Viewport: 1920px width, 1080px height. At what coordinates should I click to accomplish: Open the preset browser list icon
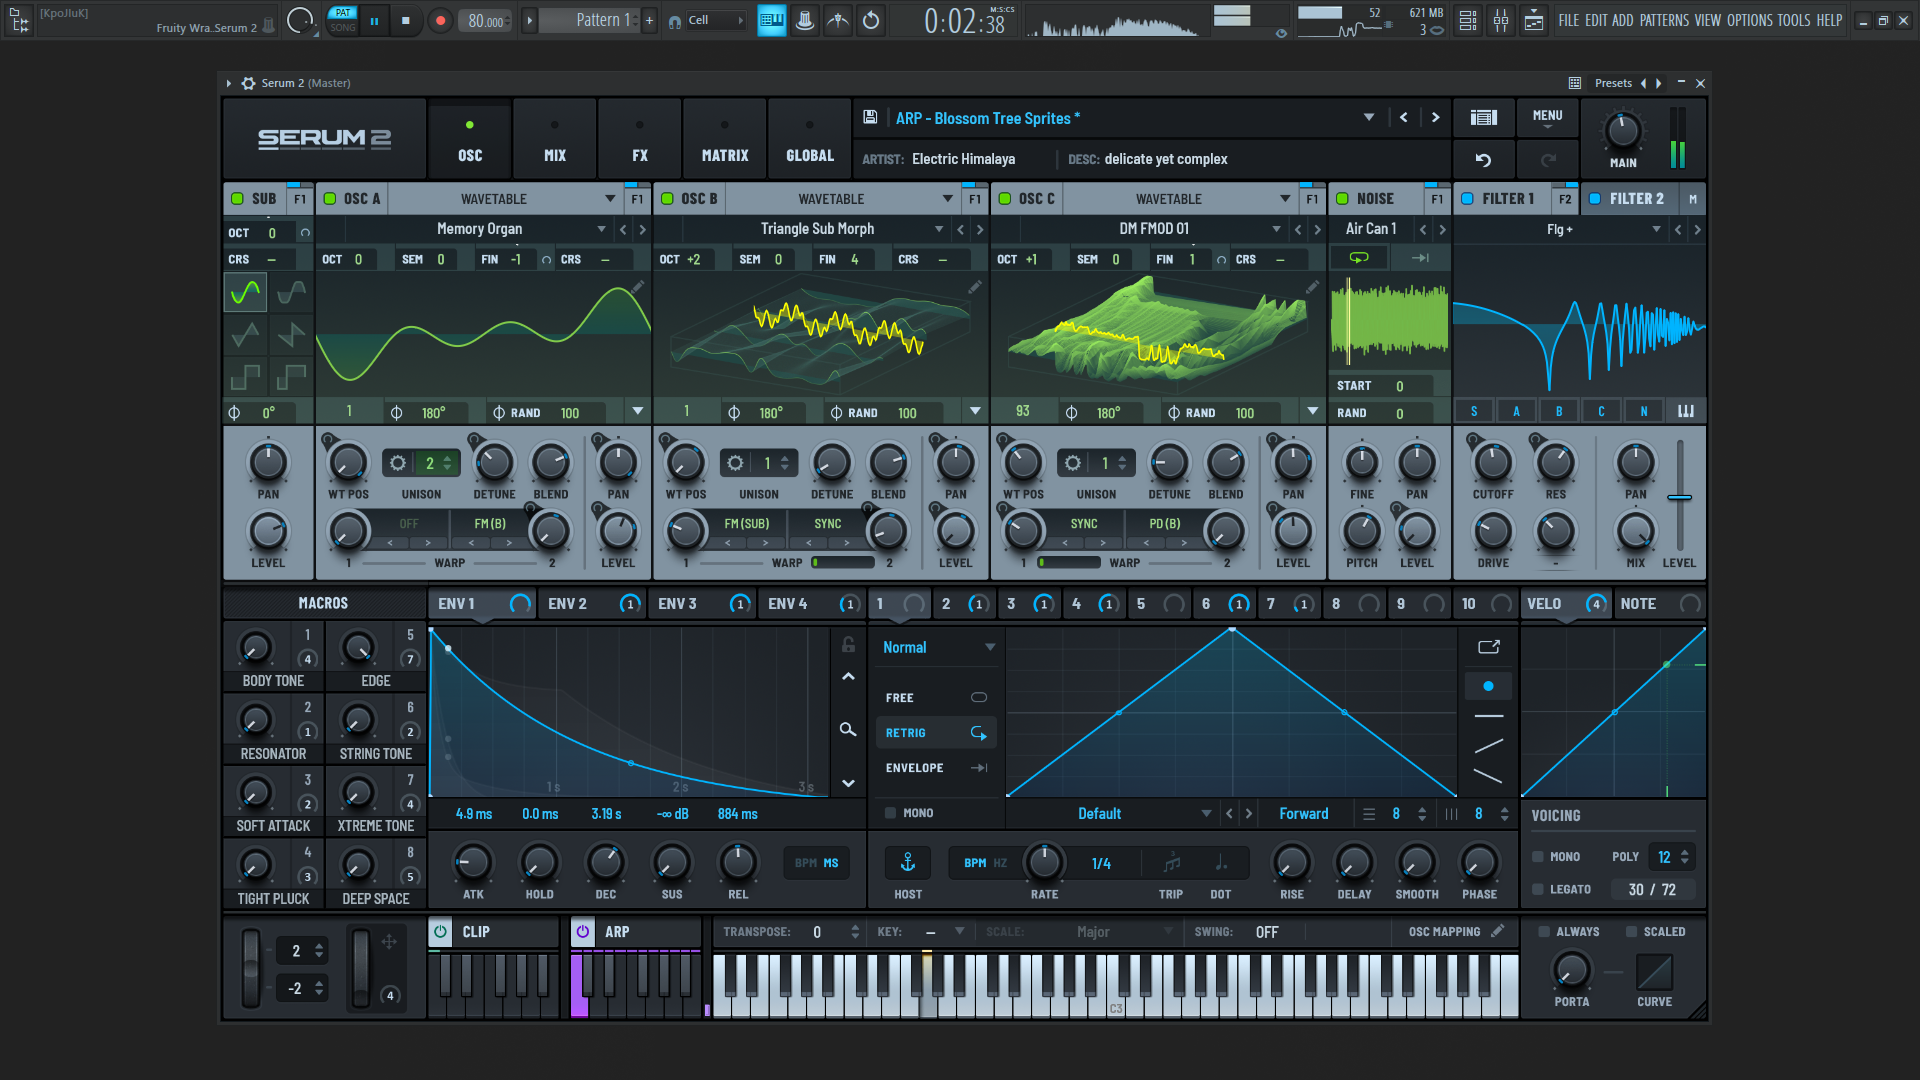point(1483,117)
